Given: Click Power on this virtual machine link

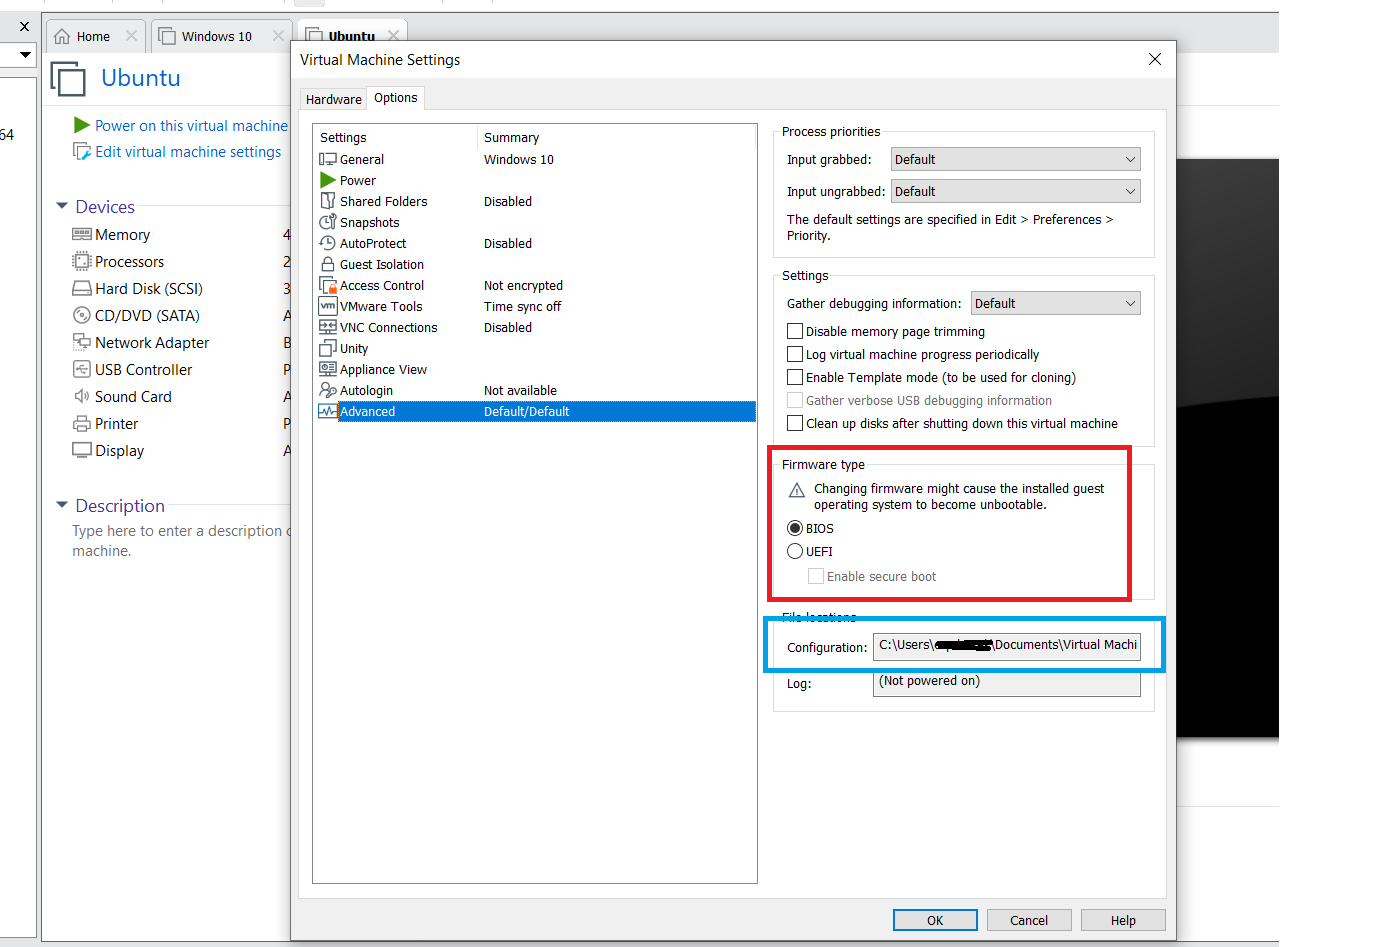Looking at the screenshot, I should (191, 125).
